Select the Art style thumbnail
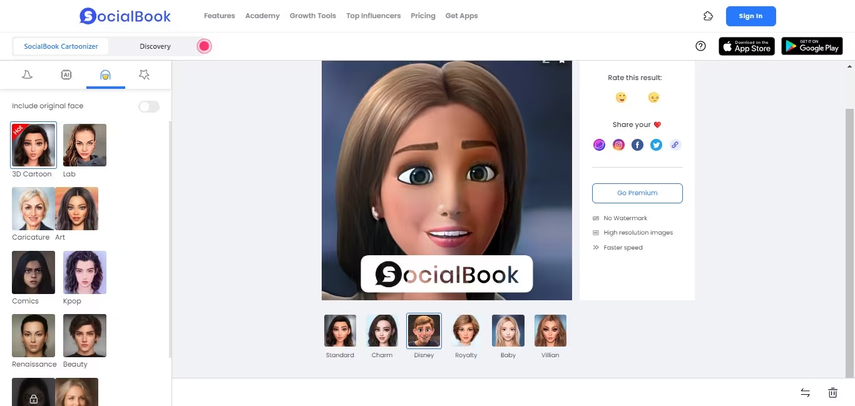The height and width of the screenshot is (406, 855). [77, 209]
